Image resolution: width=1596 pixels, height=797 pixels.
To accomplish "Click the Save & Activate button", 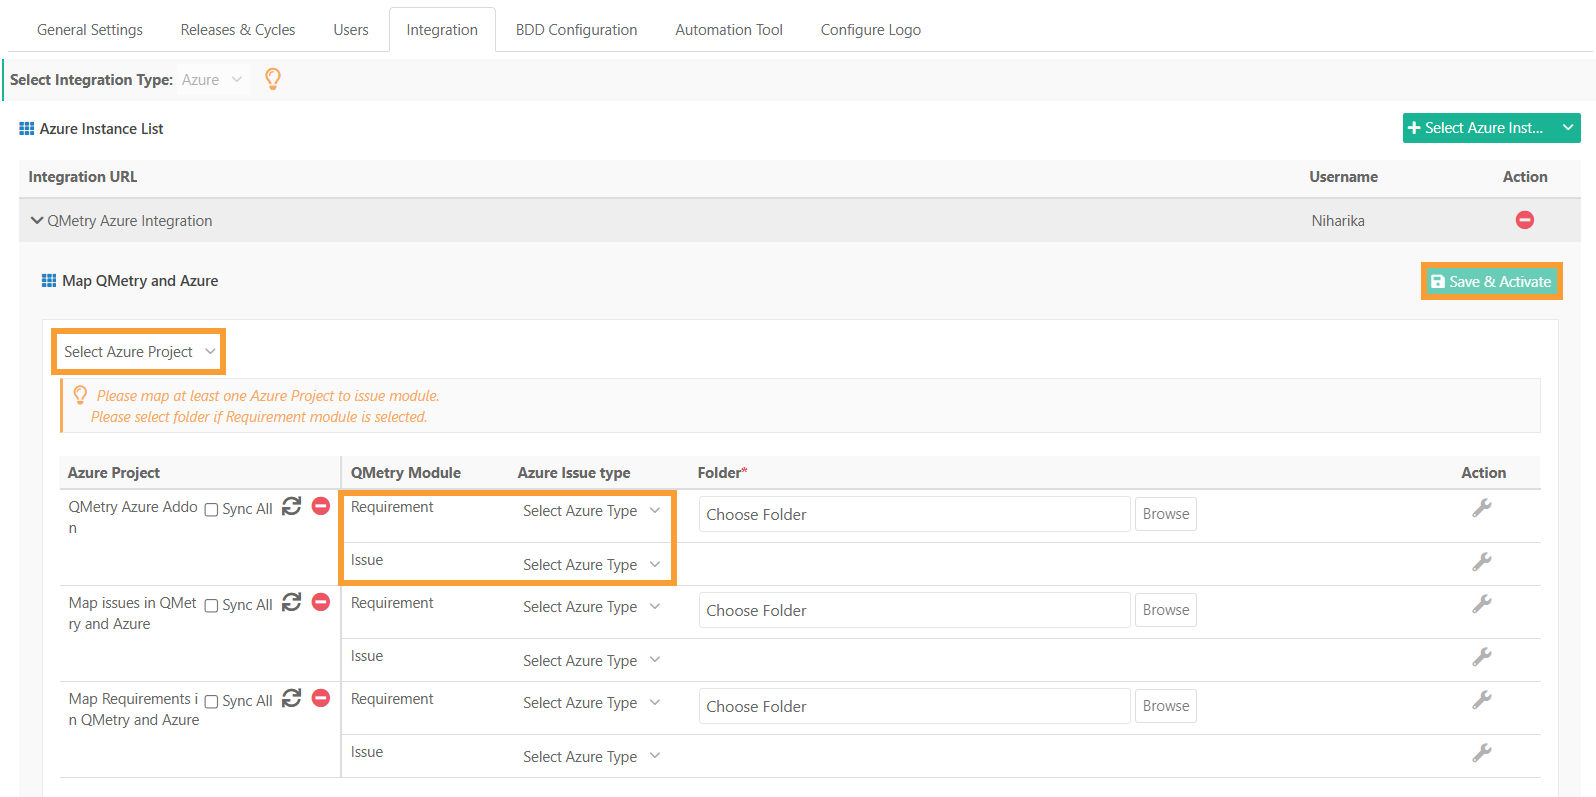I will (1491, 282).
